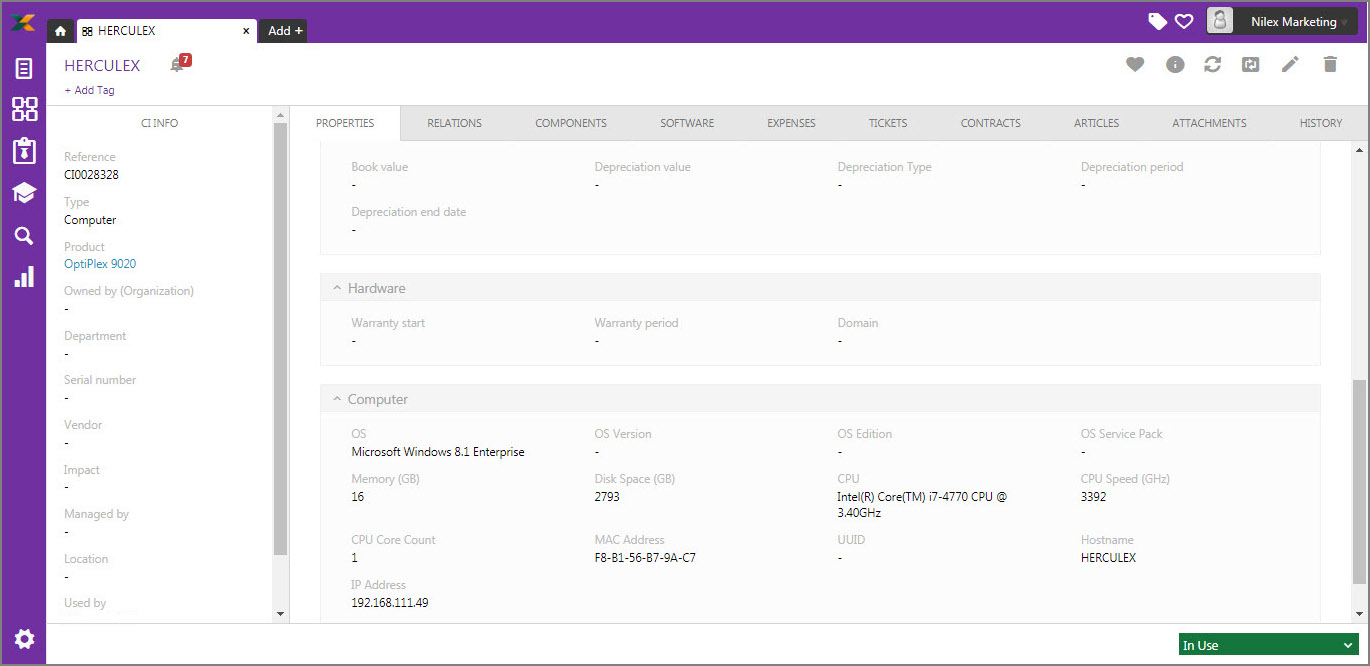Screen dimensions: 1370x666
Task: Click the + Add Tag link
Action: click(x=90, y=90)
